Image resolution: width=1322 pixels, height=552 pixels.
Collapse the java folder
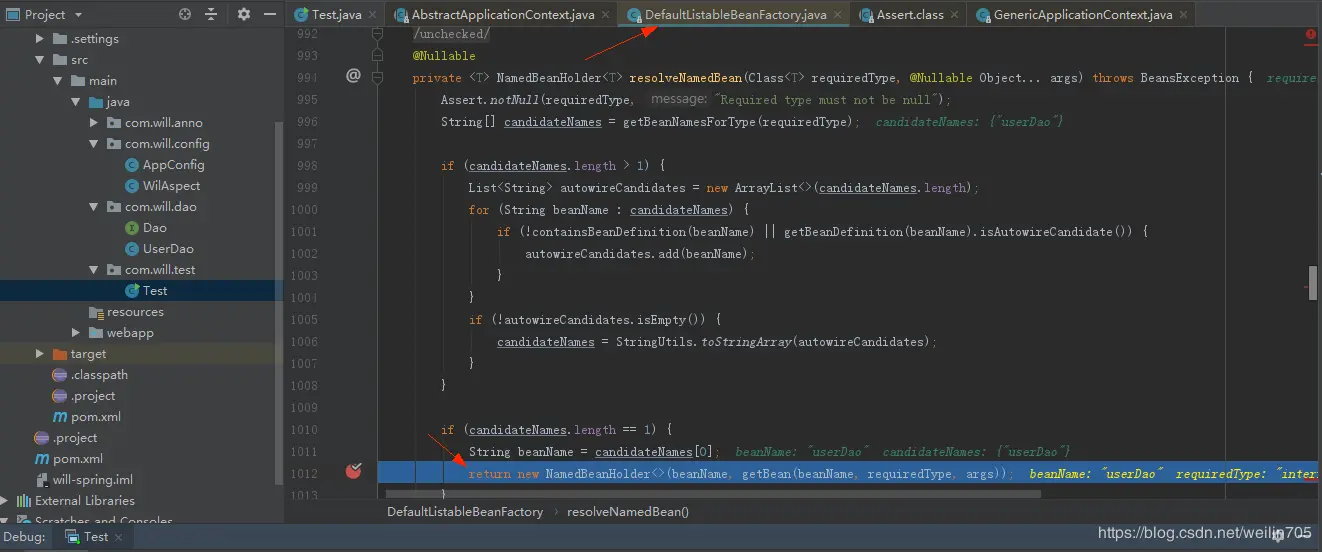point(76,102)
